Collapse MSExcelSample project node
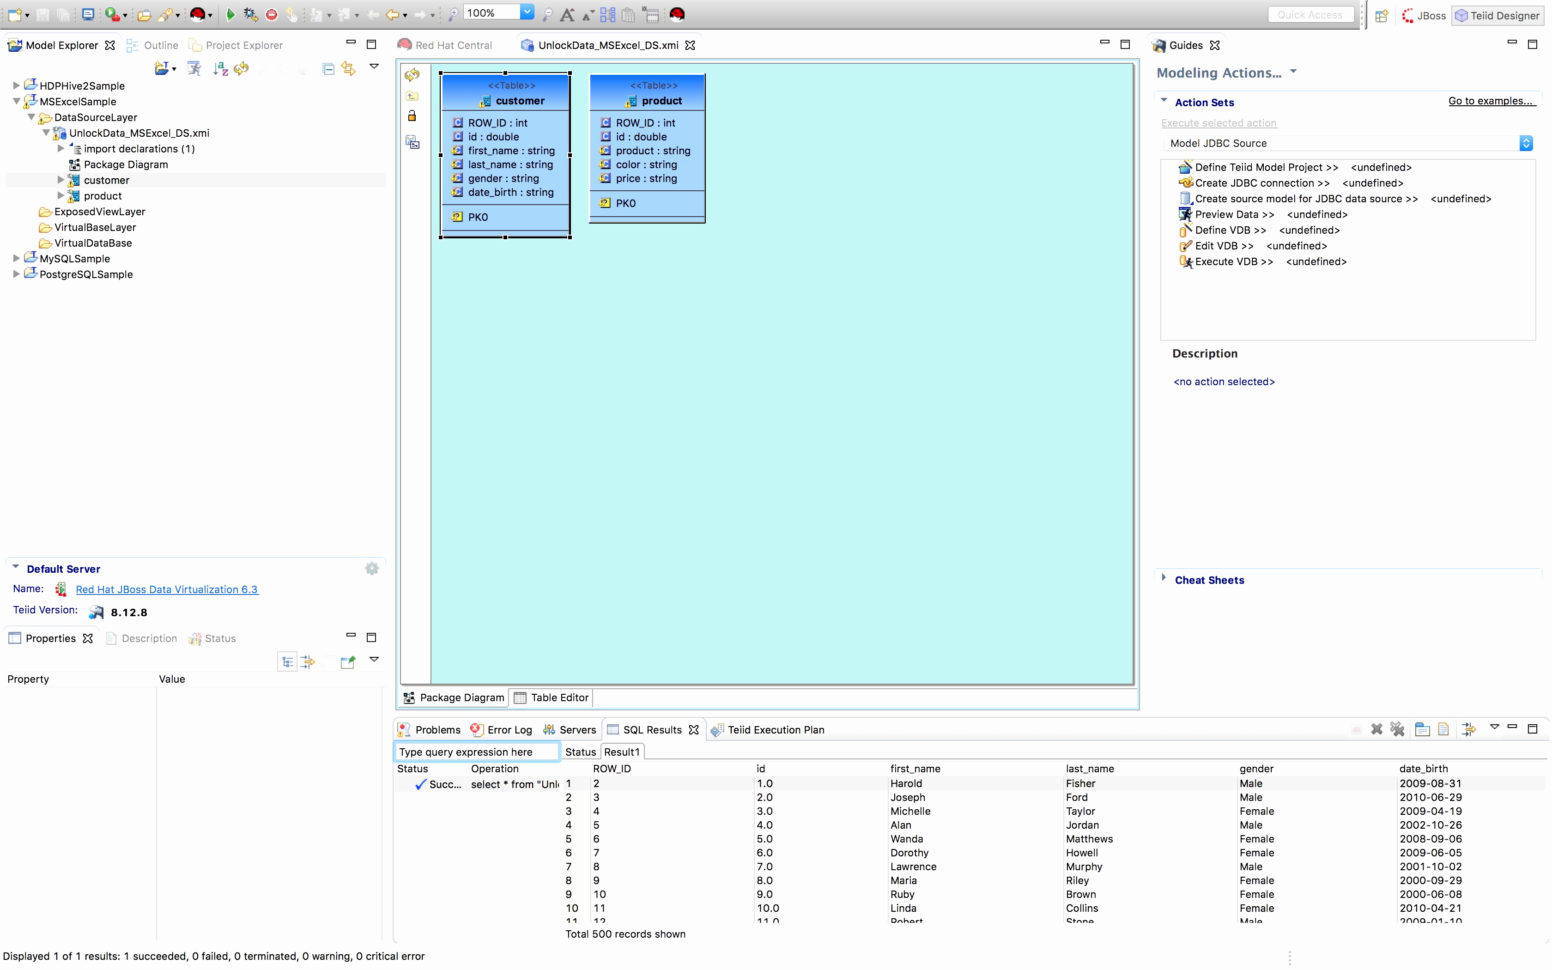Screen dimensions: 1552x970 (16, 102)
